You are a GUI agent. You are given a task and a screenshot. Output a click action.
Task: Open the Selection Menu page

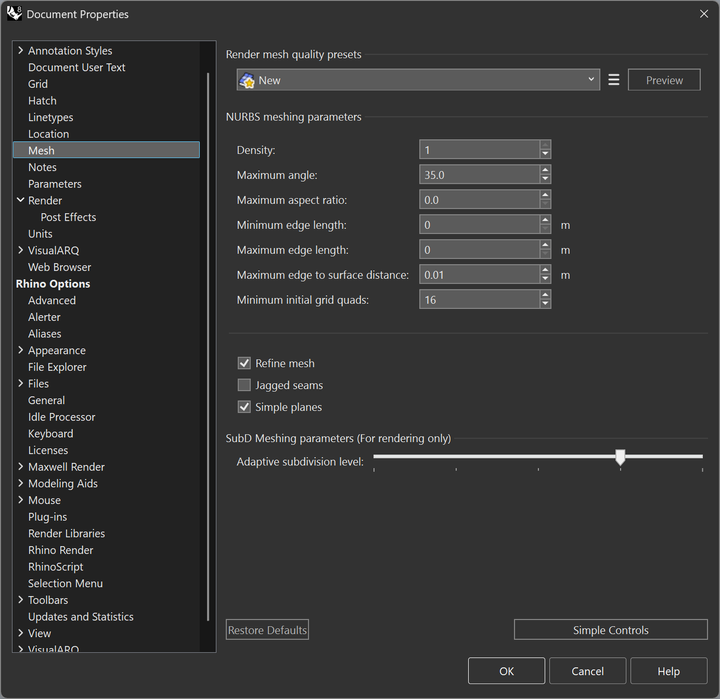tap(65, 583)
